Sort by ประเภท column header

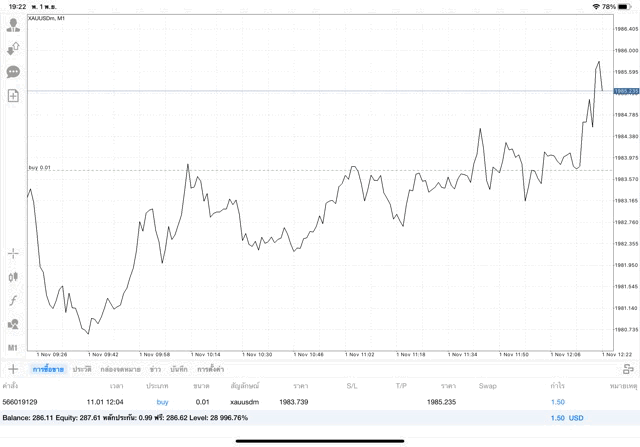157,386
